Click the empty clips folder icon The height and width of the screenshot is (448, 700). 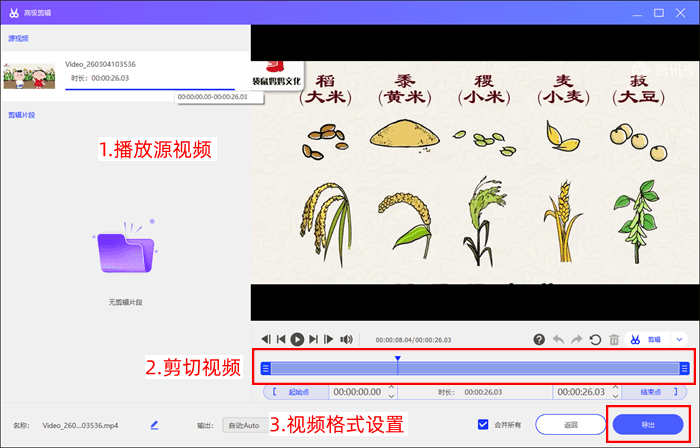[125, 248]
